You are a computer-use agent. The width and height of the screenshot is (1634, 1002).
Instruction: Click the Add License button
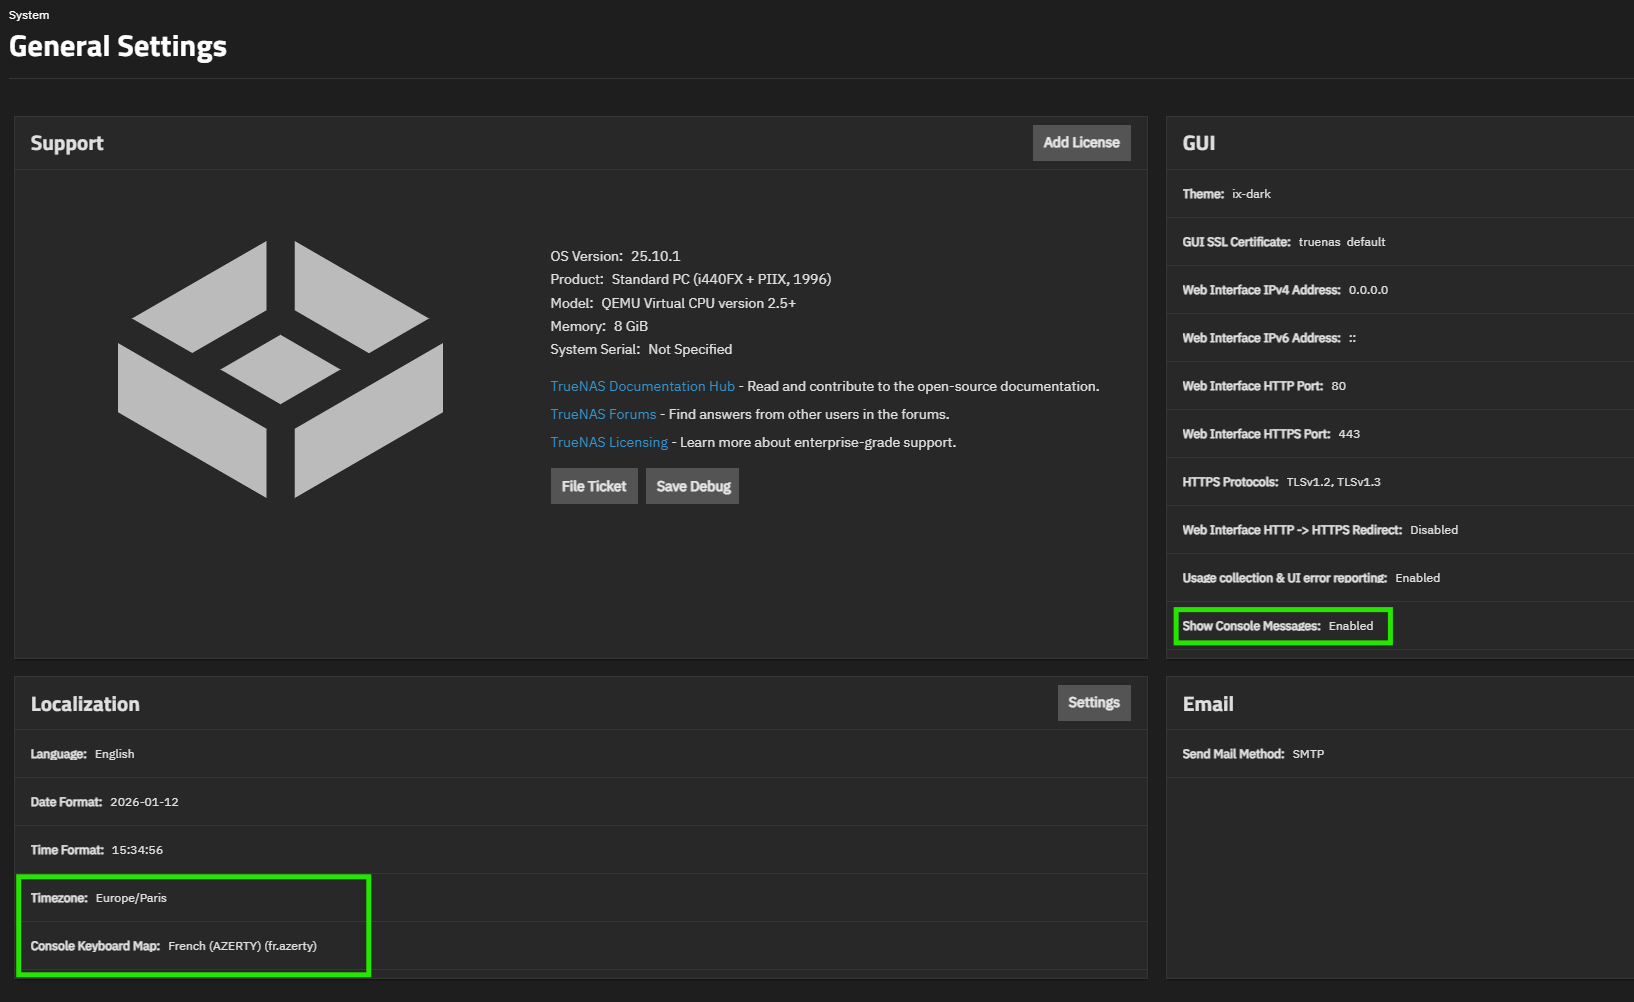click(x=1081, y=143)
